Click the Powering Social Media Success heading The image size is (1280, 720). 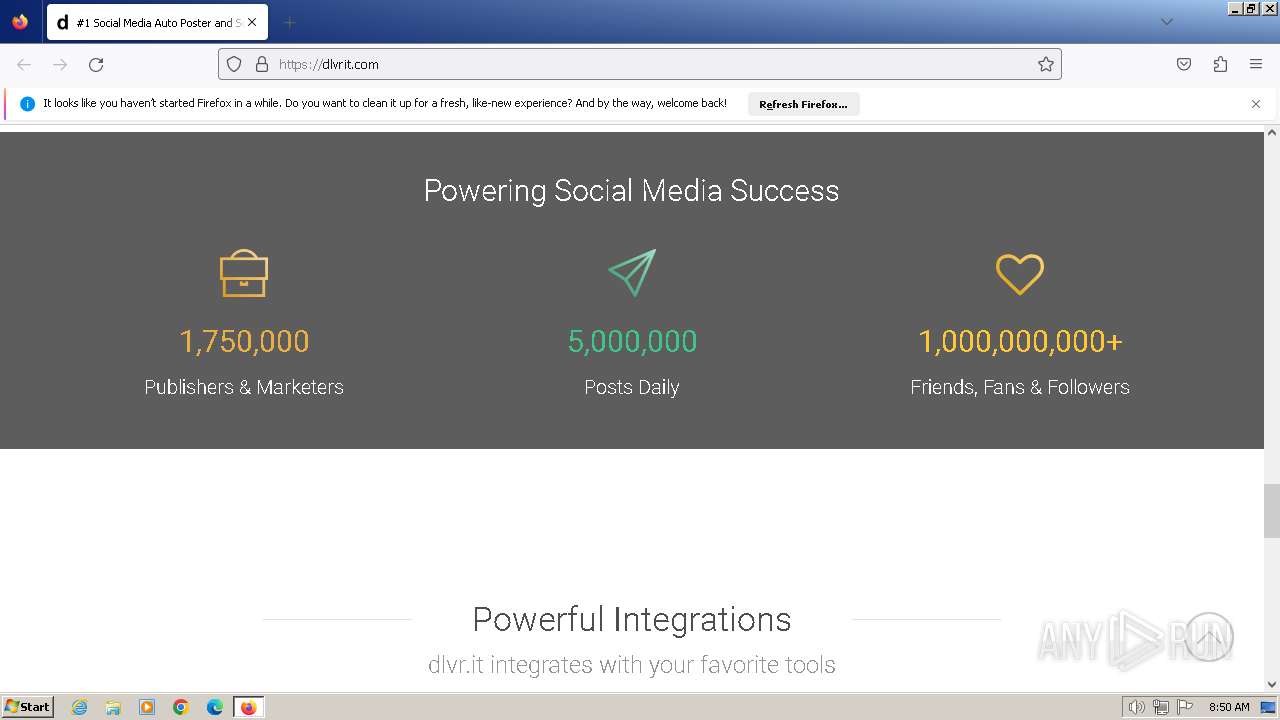[632, 190]
